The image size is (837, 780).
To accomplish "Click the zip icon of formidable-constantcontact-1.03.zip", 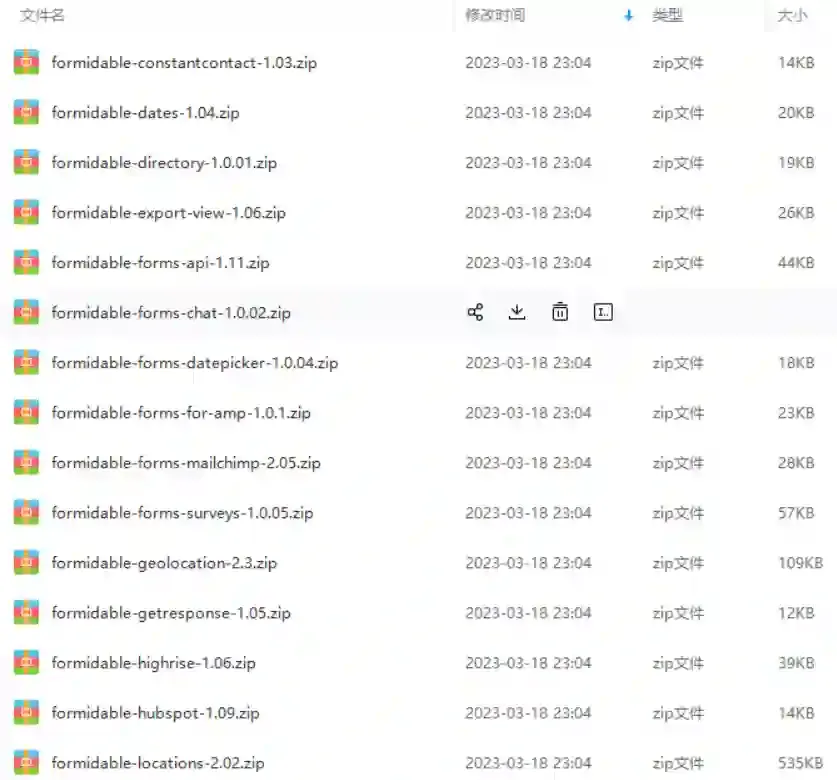I will click(26, 62).
